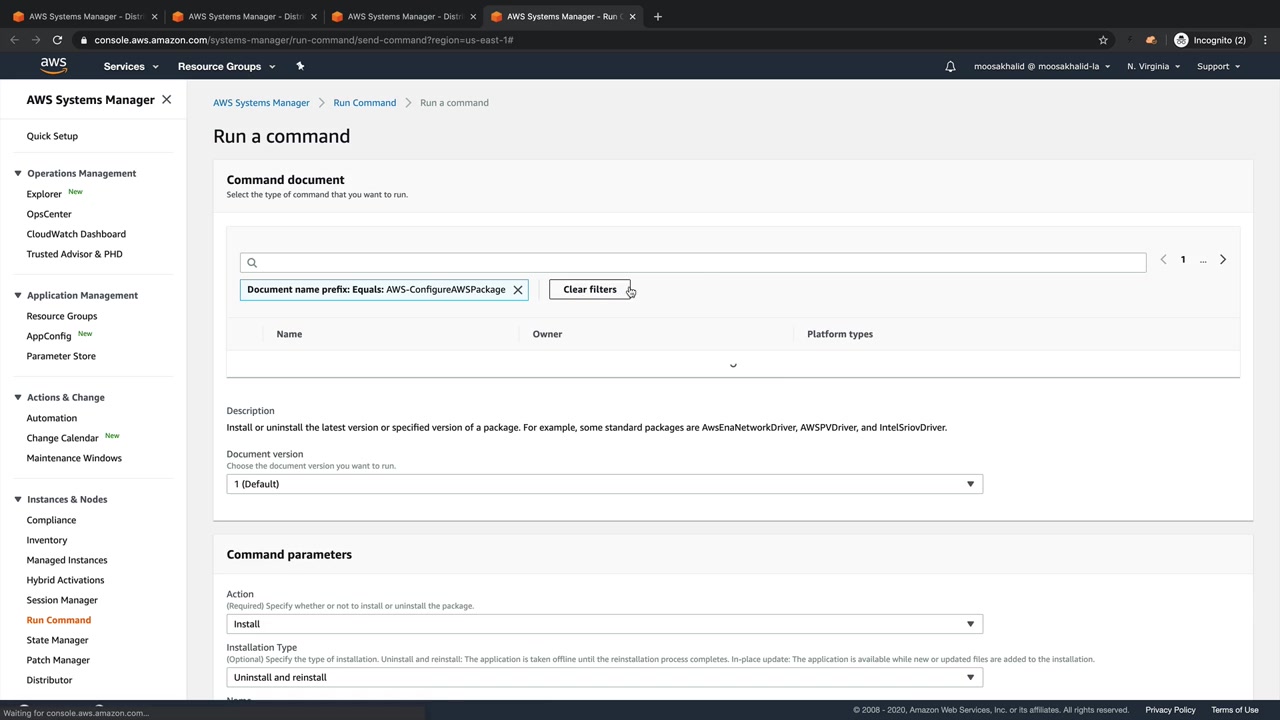Click the pin shortcut icon in navbar
Screen dimensions: 1280x720
click(x=300, y=66)
